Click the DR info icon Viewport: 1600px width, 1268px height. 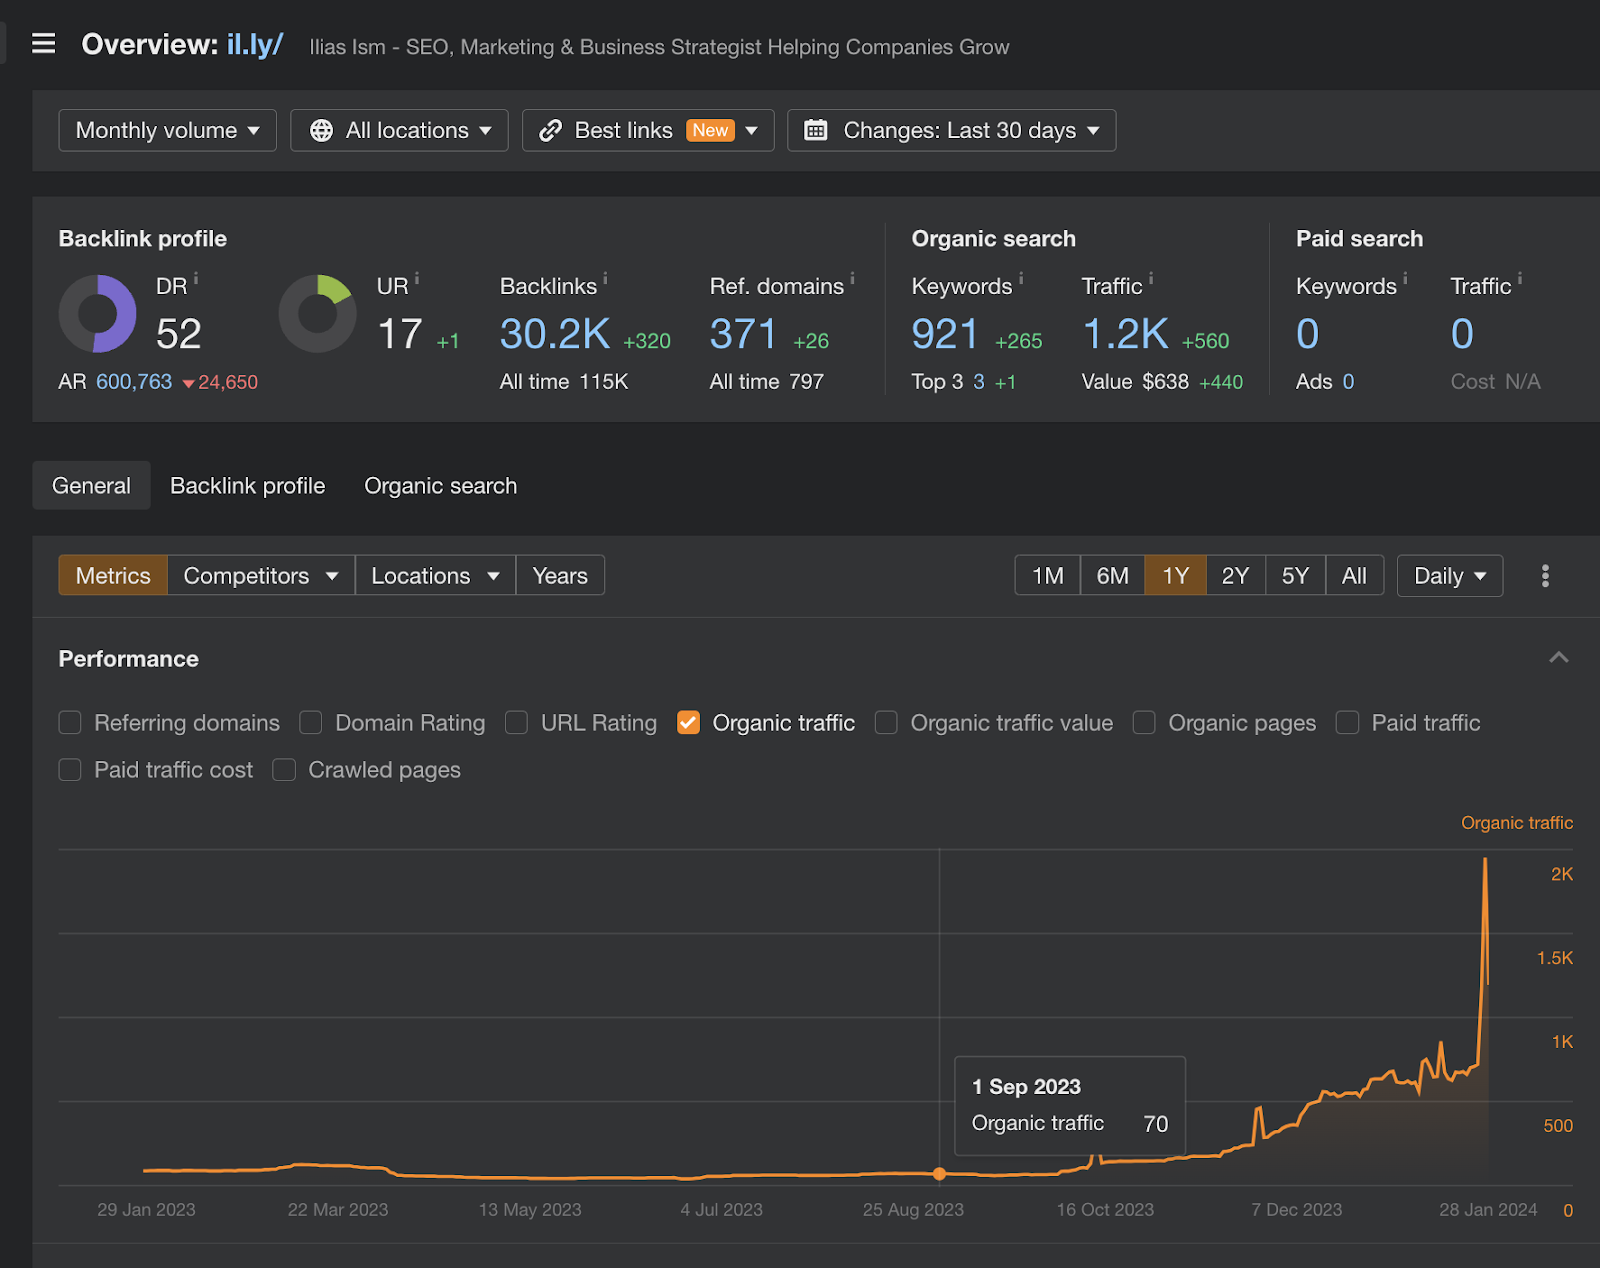coord(196,279)
